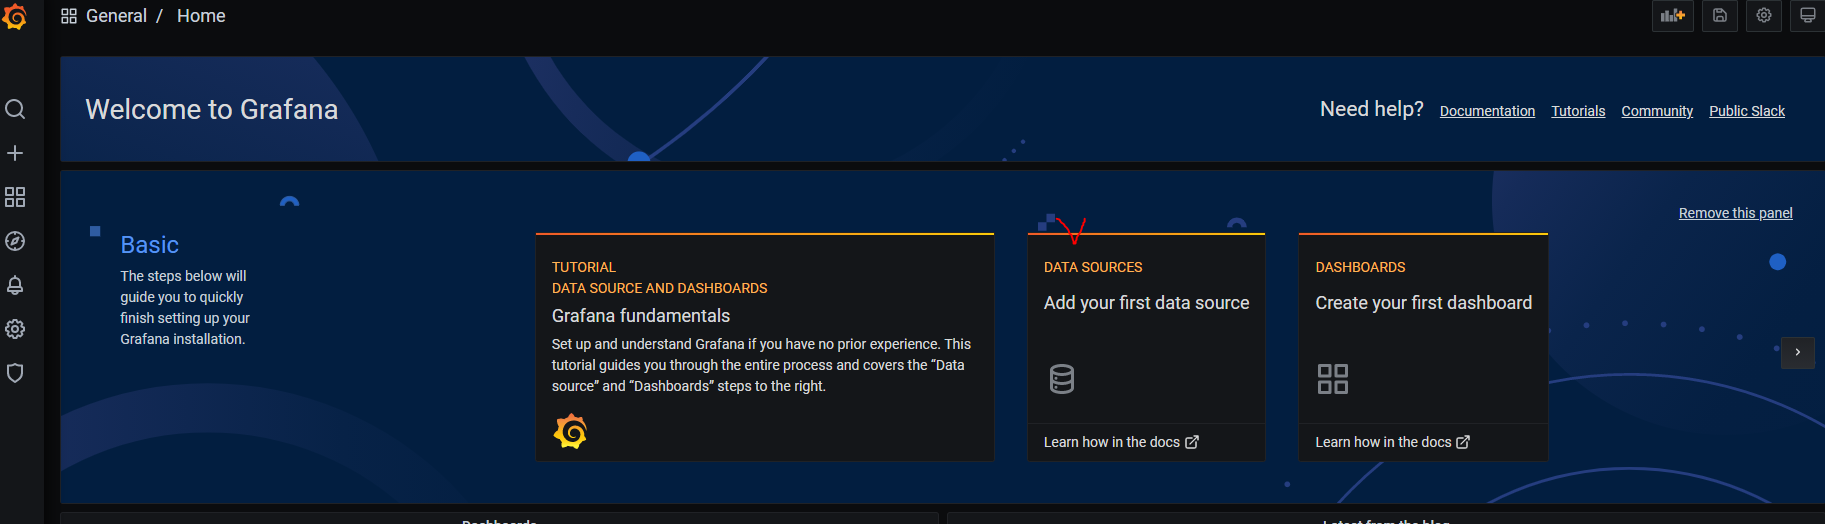The height and width of the screenshot is (524, 1825).
Task: Open the Configuration gear icon in sidebar
Action: point(15,329)
